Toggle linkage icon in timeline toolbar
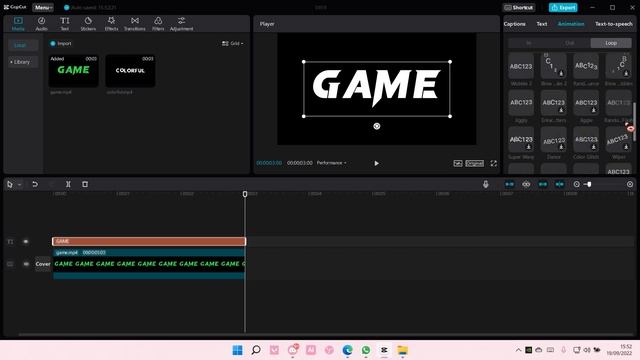The image size is (640, 360). [543, 184]
